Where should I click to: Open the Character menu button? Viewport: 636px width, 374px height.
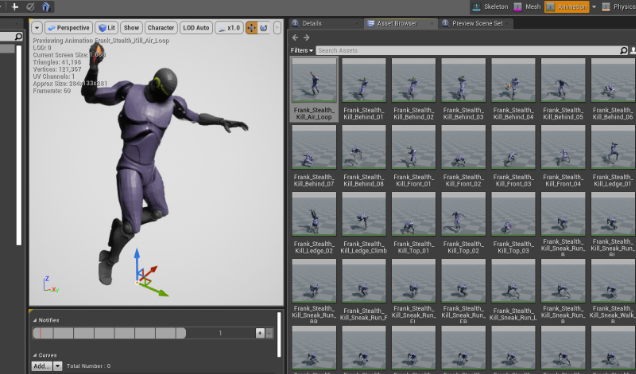tap(161, 28)
